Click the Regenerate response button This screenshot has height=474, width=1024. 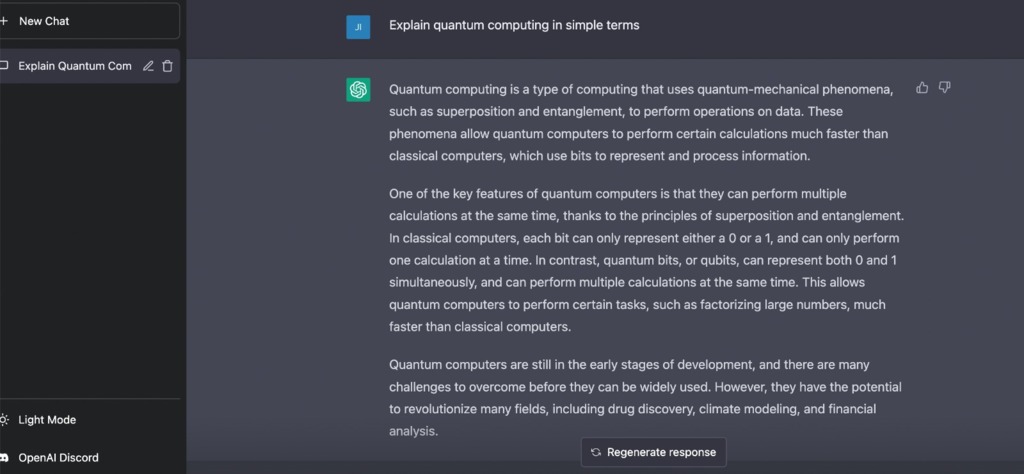653,452
